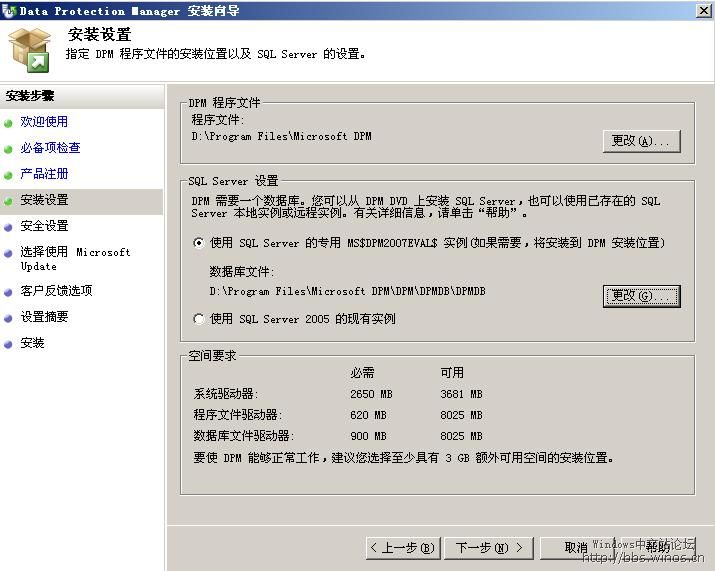
Task: Open the 客户反馈选项 step in sidebar
Action: (56, 291)
